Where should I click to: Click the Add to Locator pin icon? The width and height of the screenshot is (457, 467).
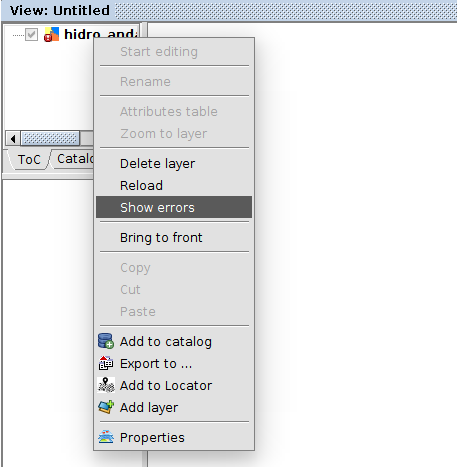(106, 385)
